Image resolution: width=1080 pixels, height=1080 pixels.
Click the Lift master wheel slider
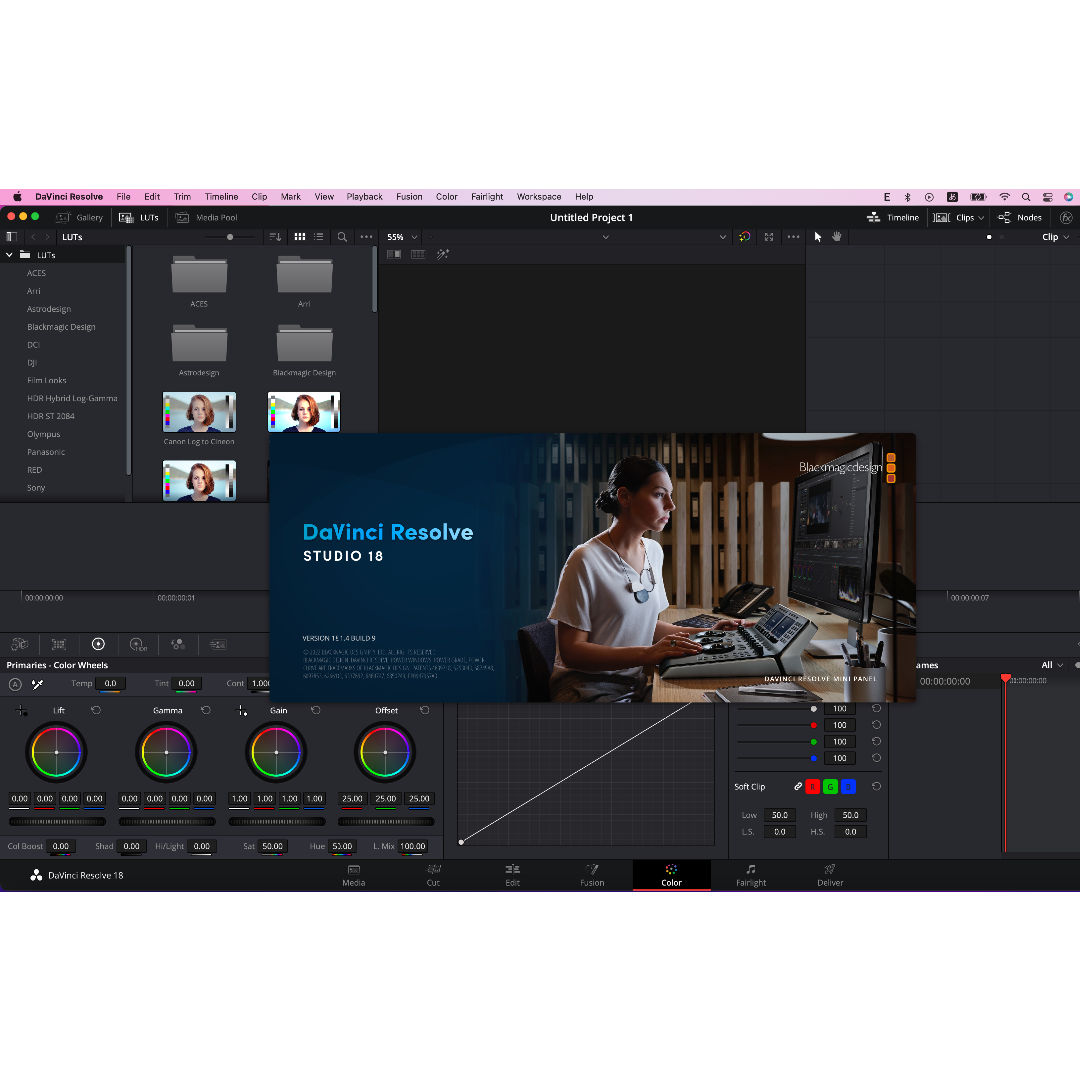[57, 822]
